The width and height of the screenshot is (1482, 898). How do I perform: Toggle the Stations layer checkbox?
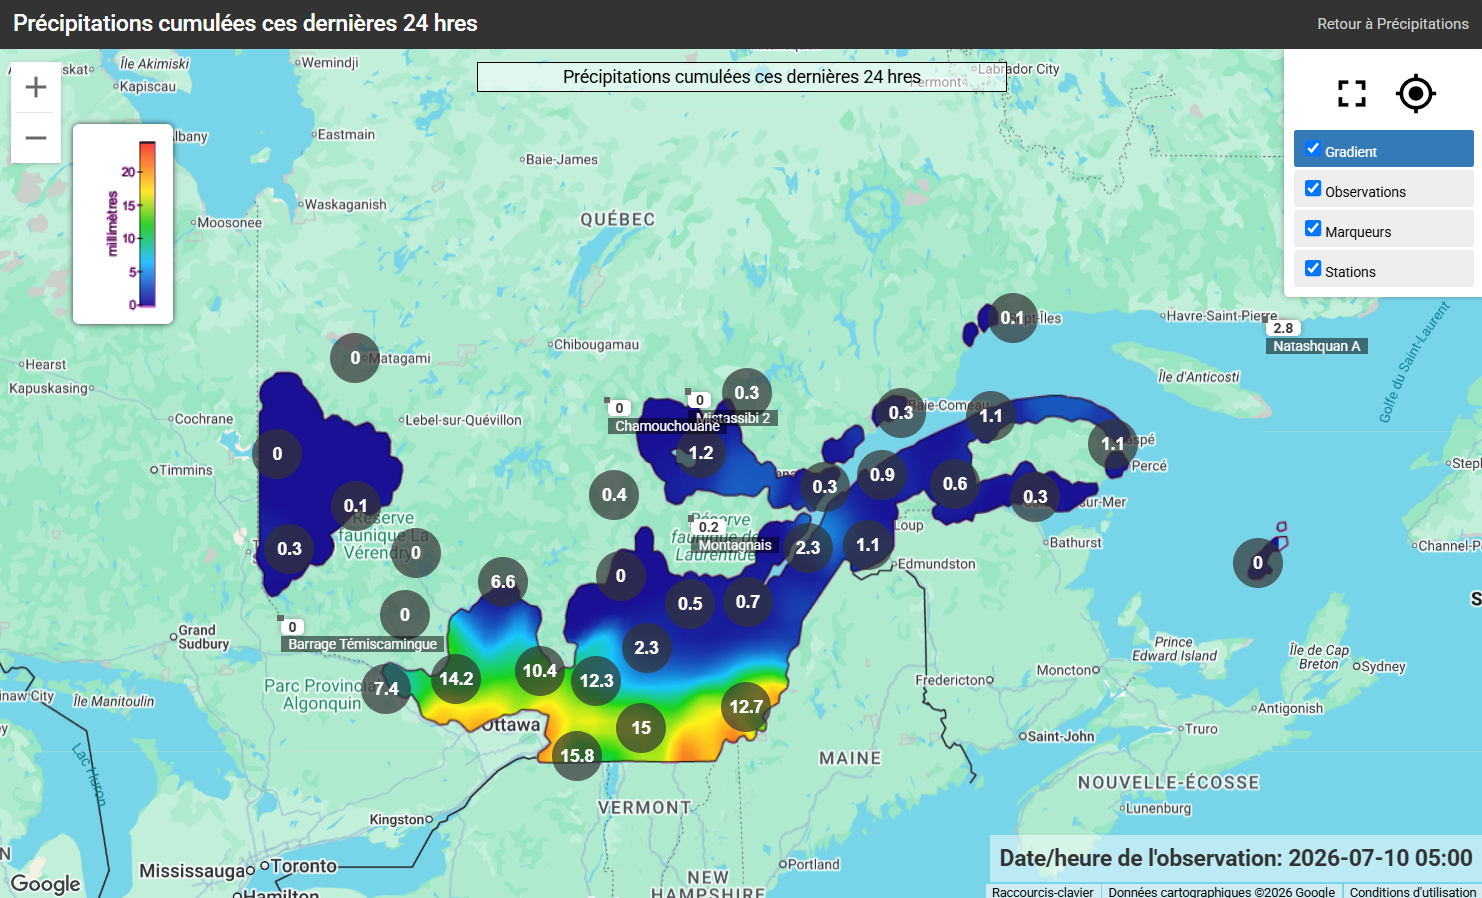[1313, 269]
